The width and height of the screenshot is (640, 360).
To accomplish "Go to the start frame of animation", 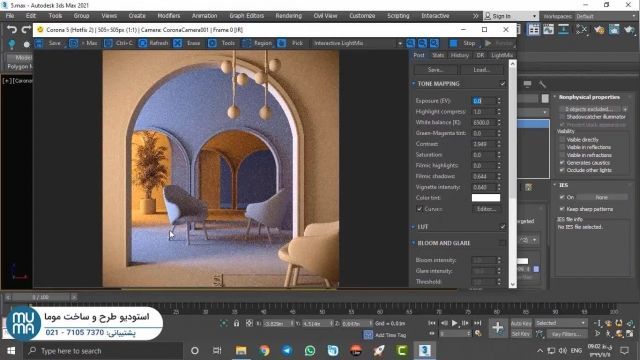I will (432, 323).
